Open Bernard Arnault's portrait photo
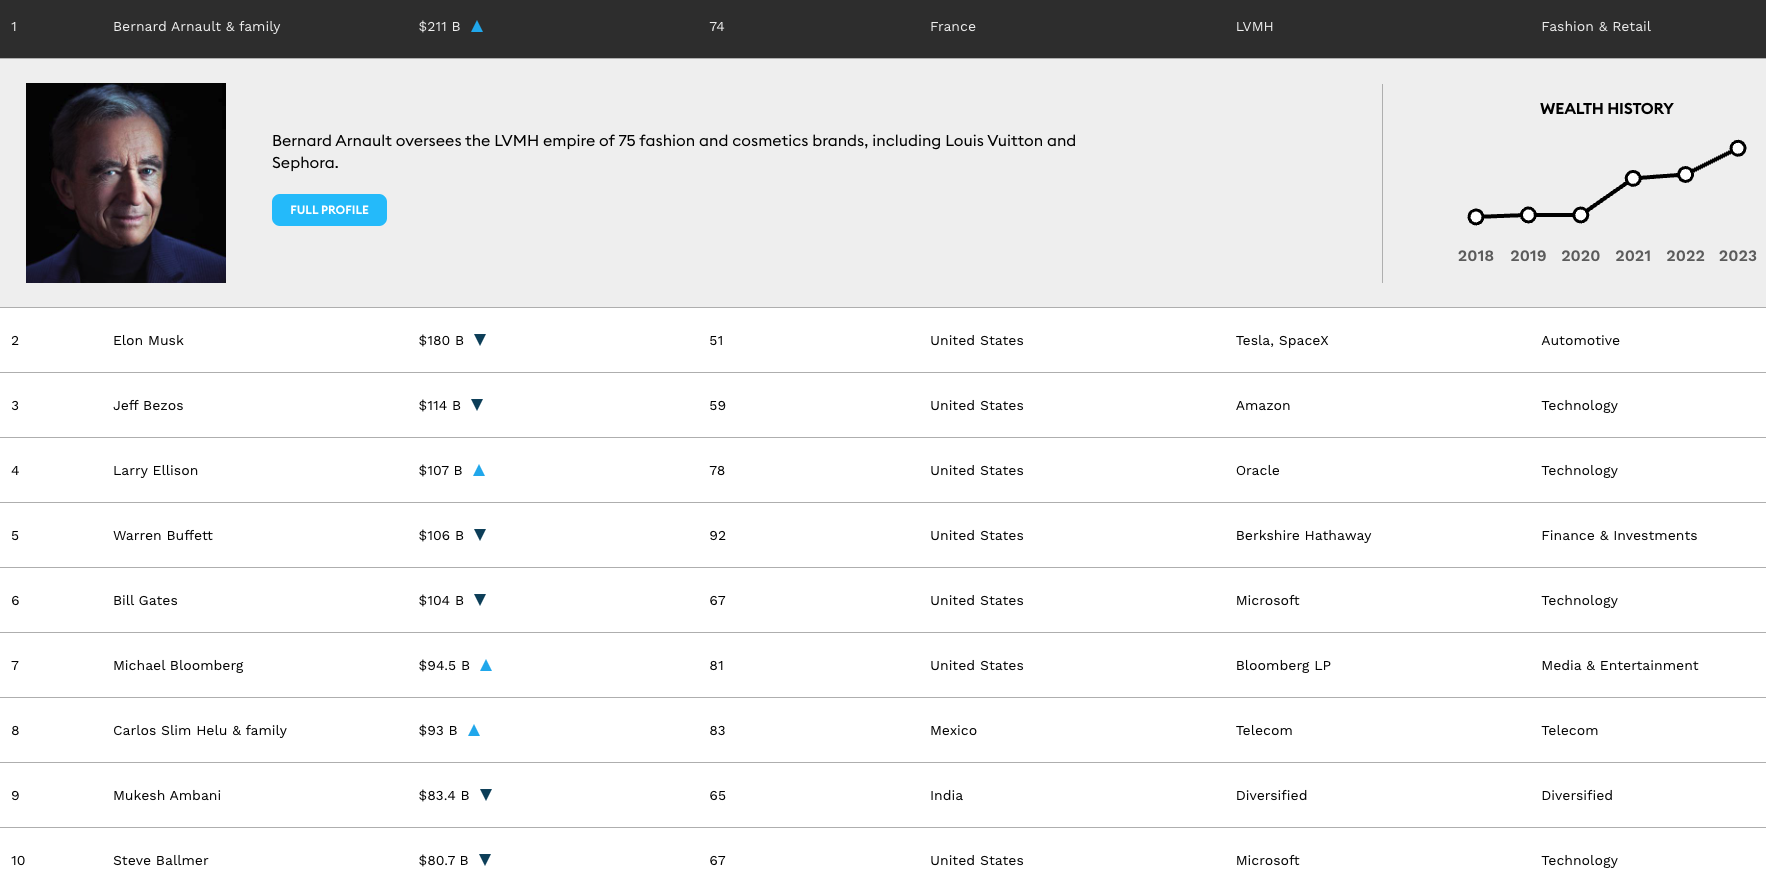This screenshot has height=879, width=1766. coord(126,183)
